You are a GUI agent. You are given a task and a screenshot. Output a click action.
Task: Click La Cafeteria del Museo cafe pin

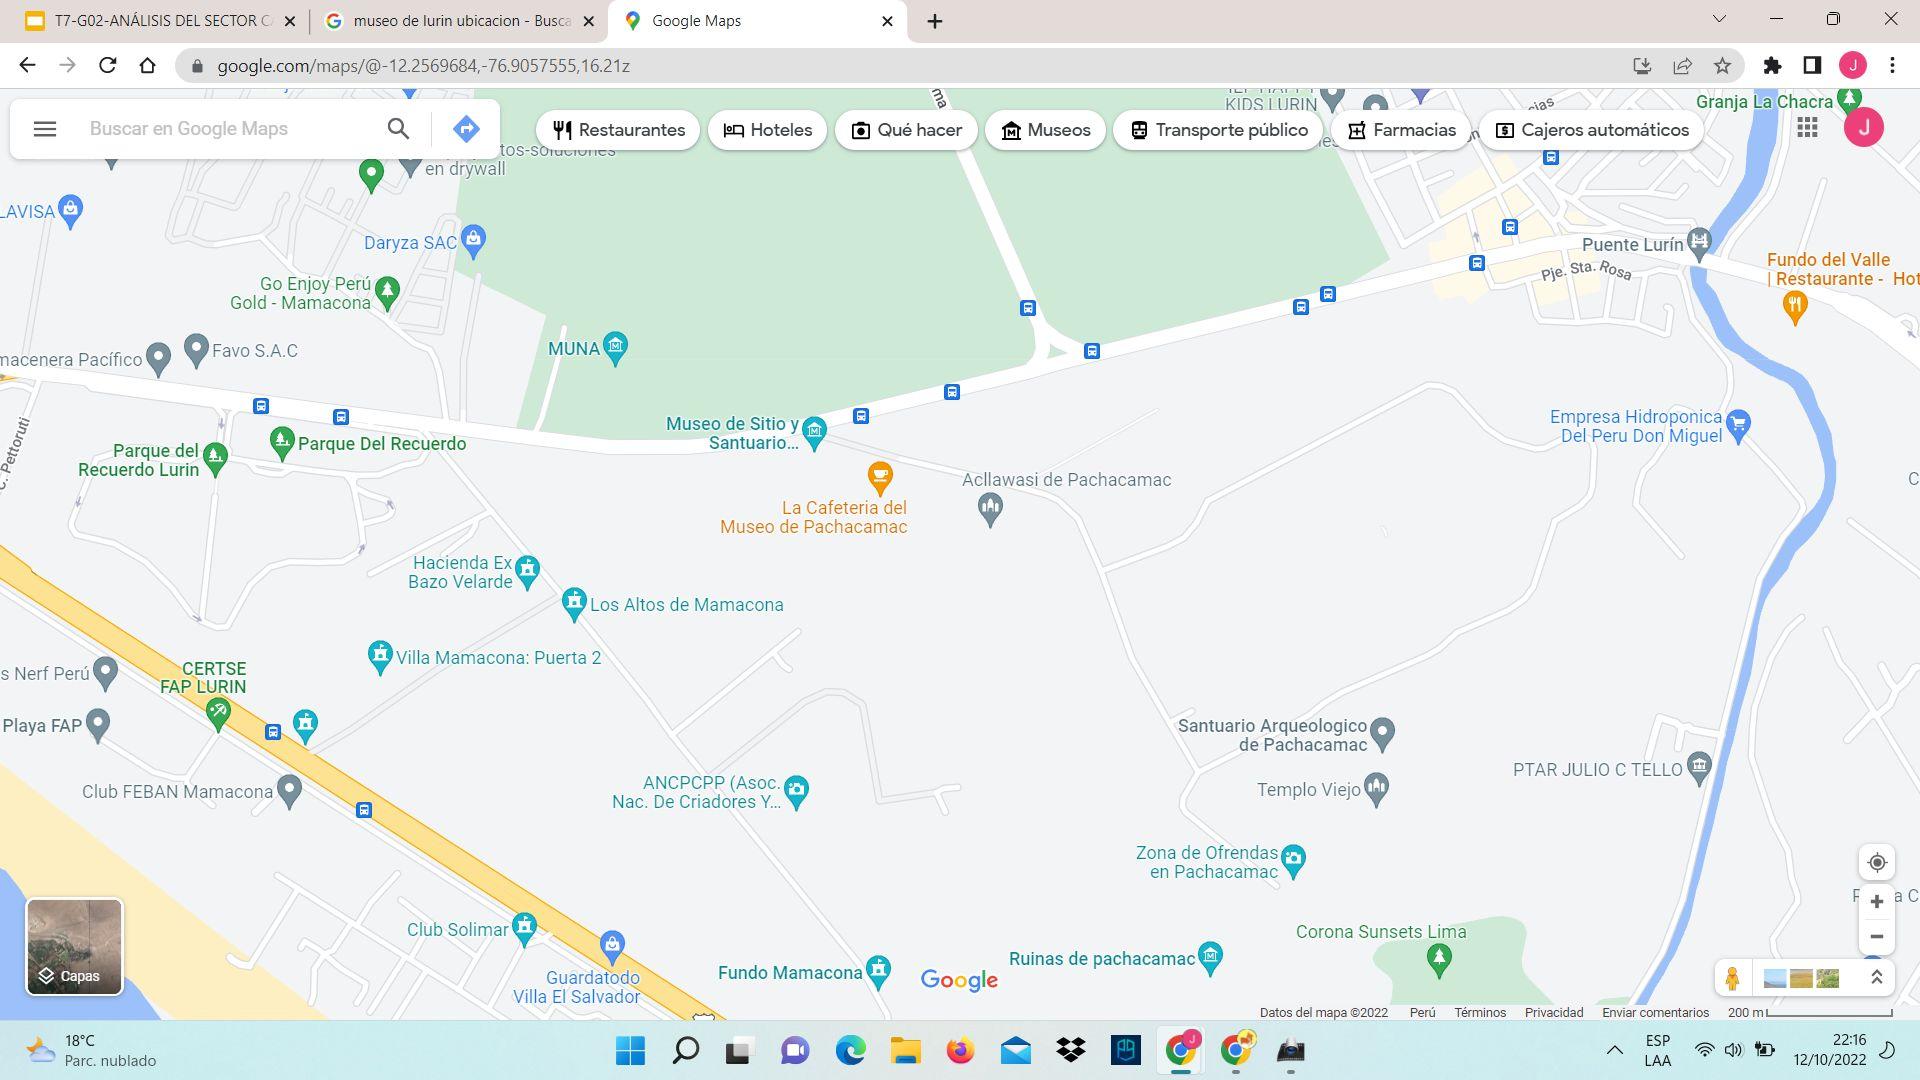coord(880,478)
